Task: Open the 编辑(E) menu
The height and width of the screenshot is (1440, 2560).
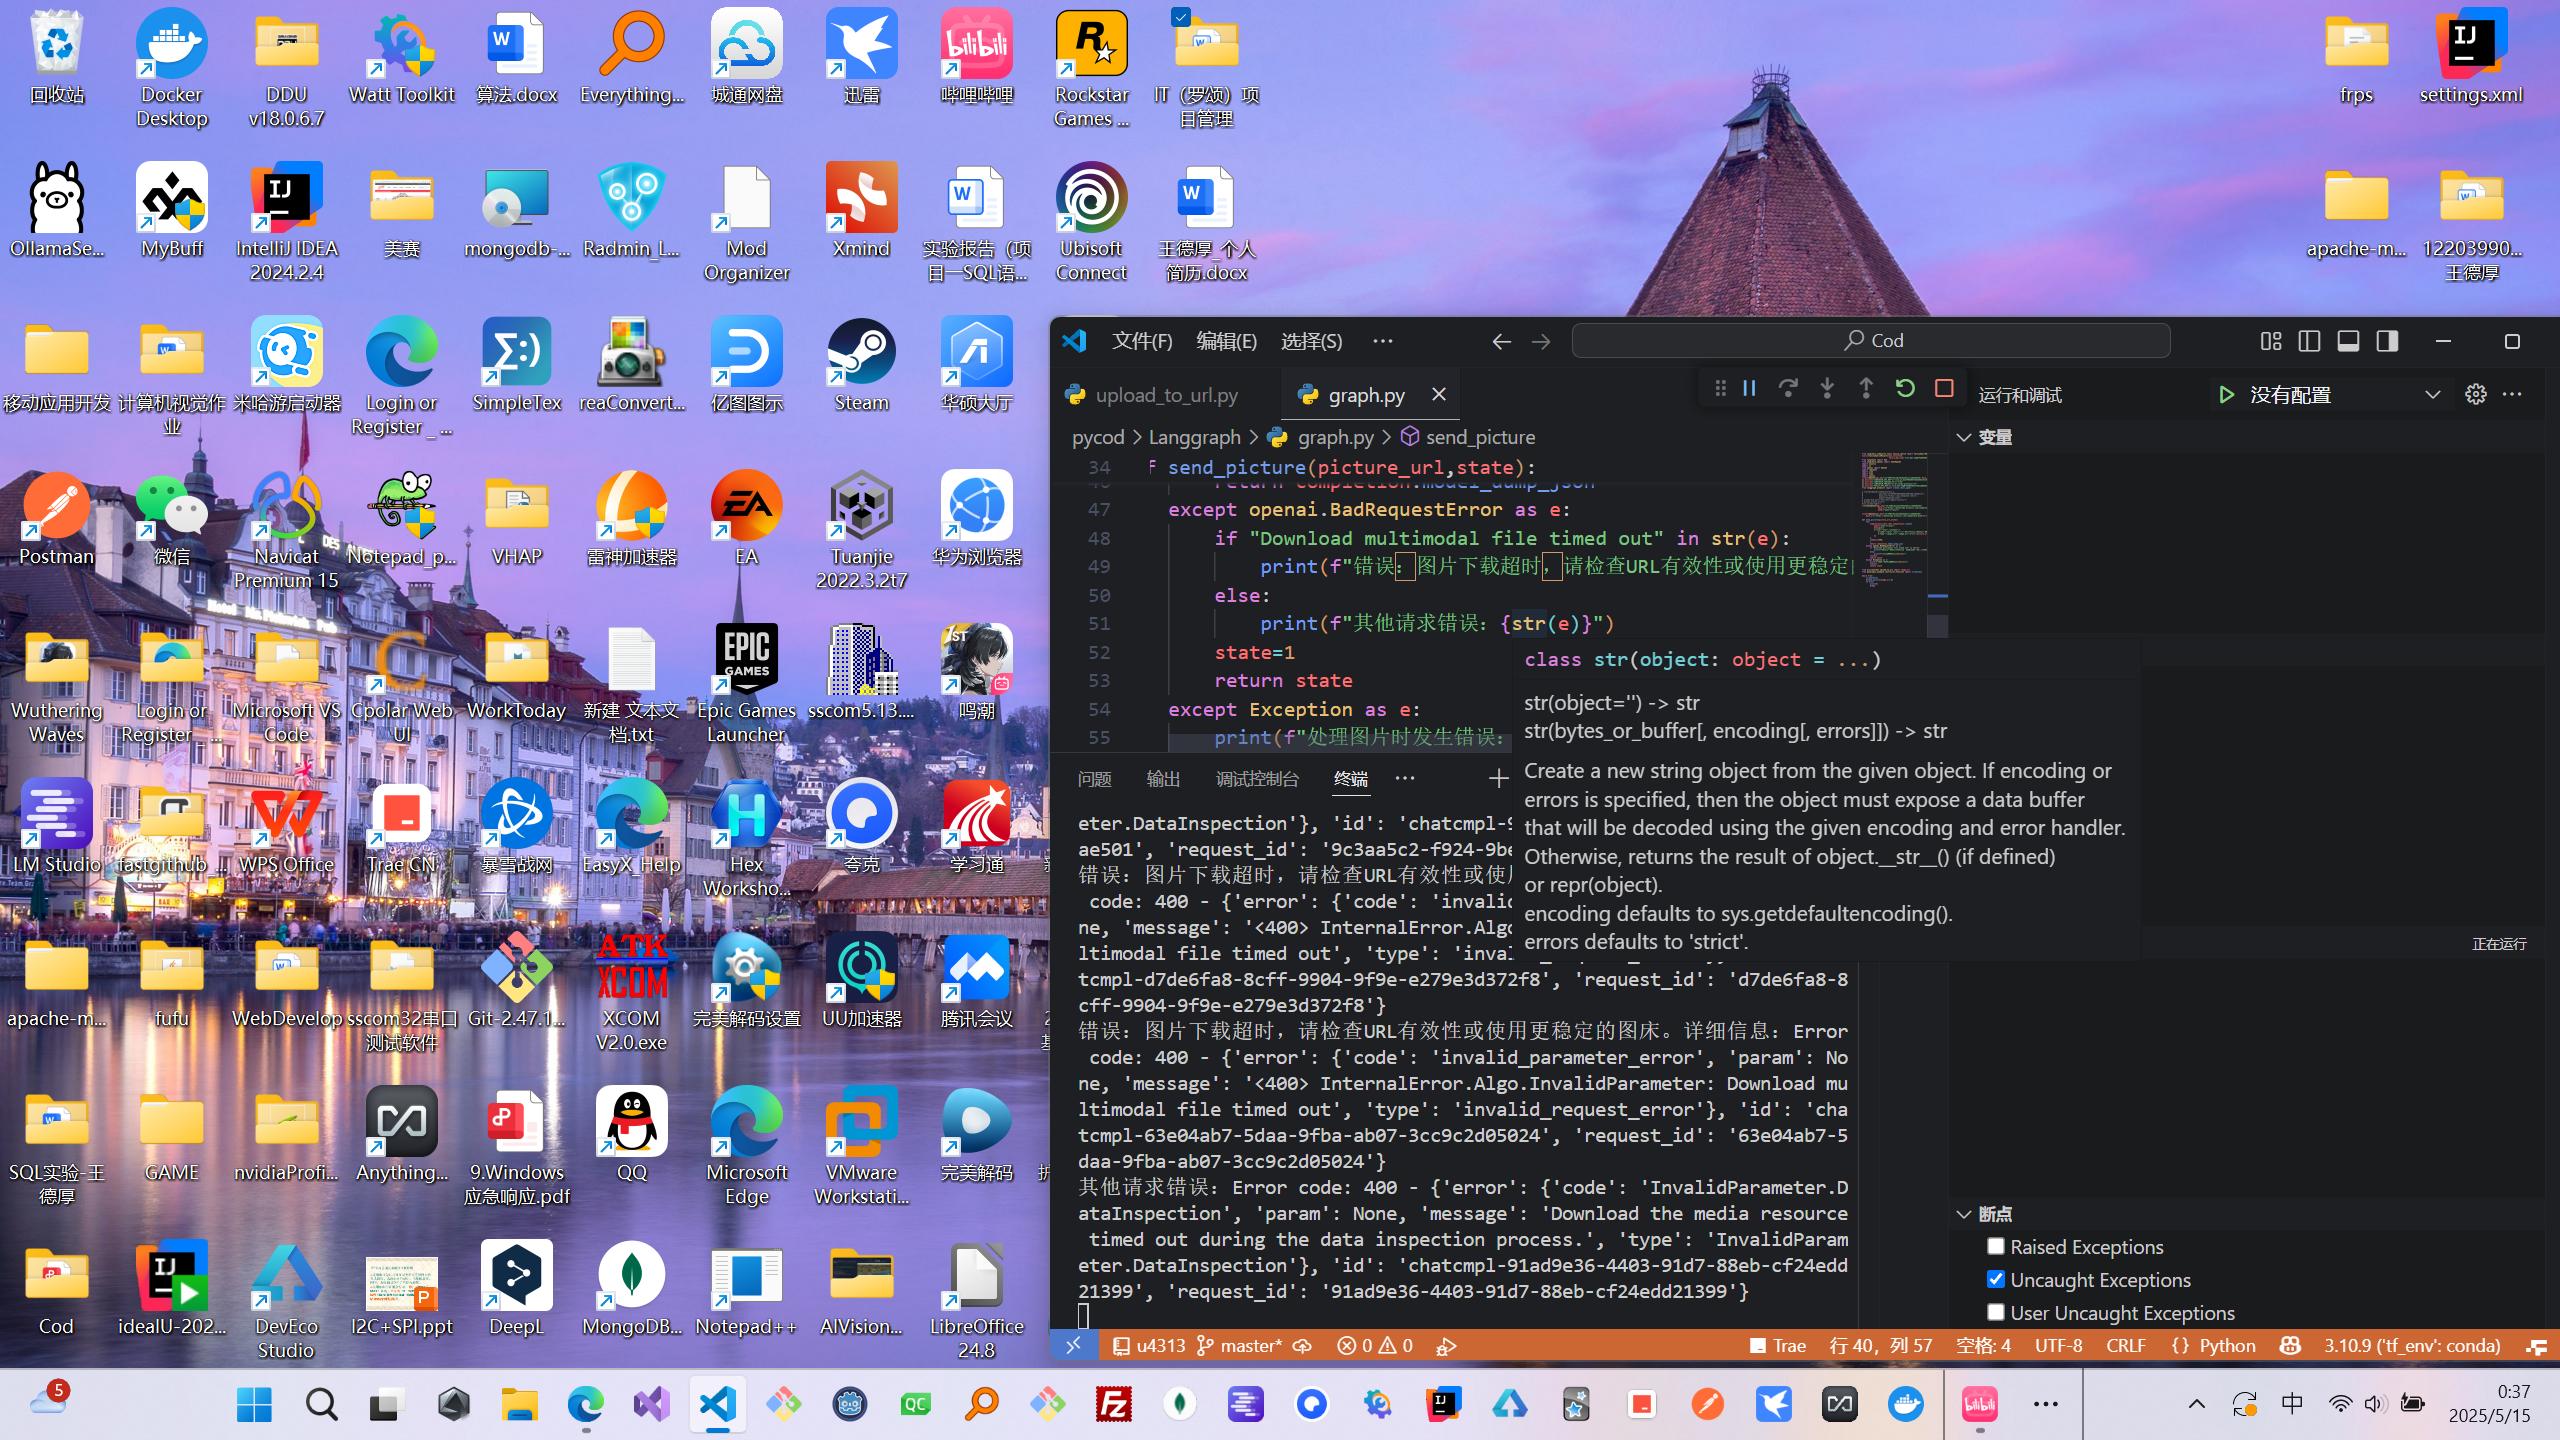Action: tap(1226, 341)
